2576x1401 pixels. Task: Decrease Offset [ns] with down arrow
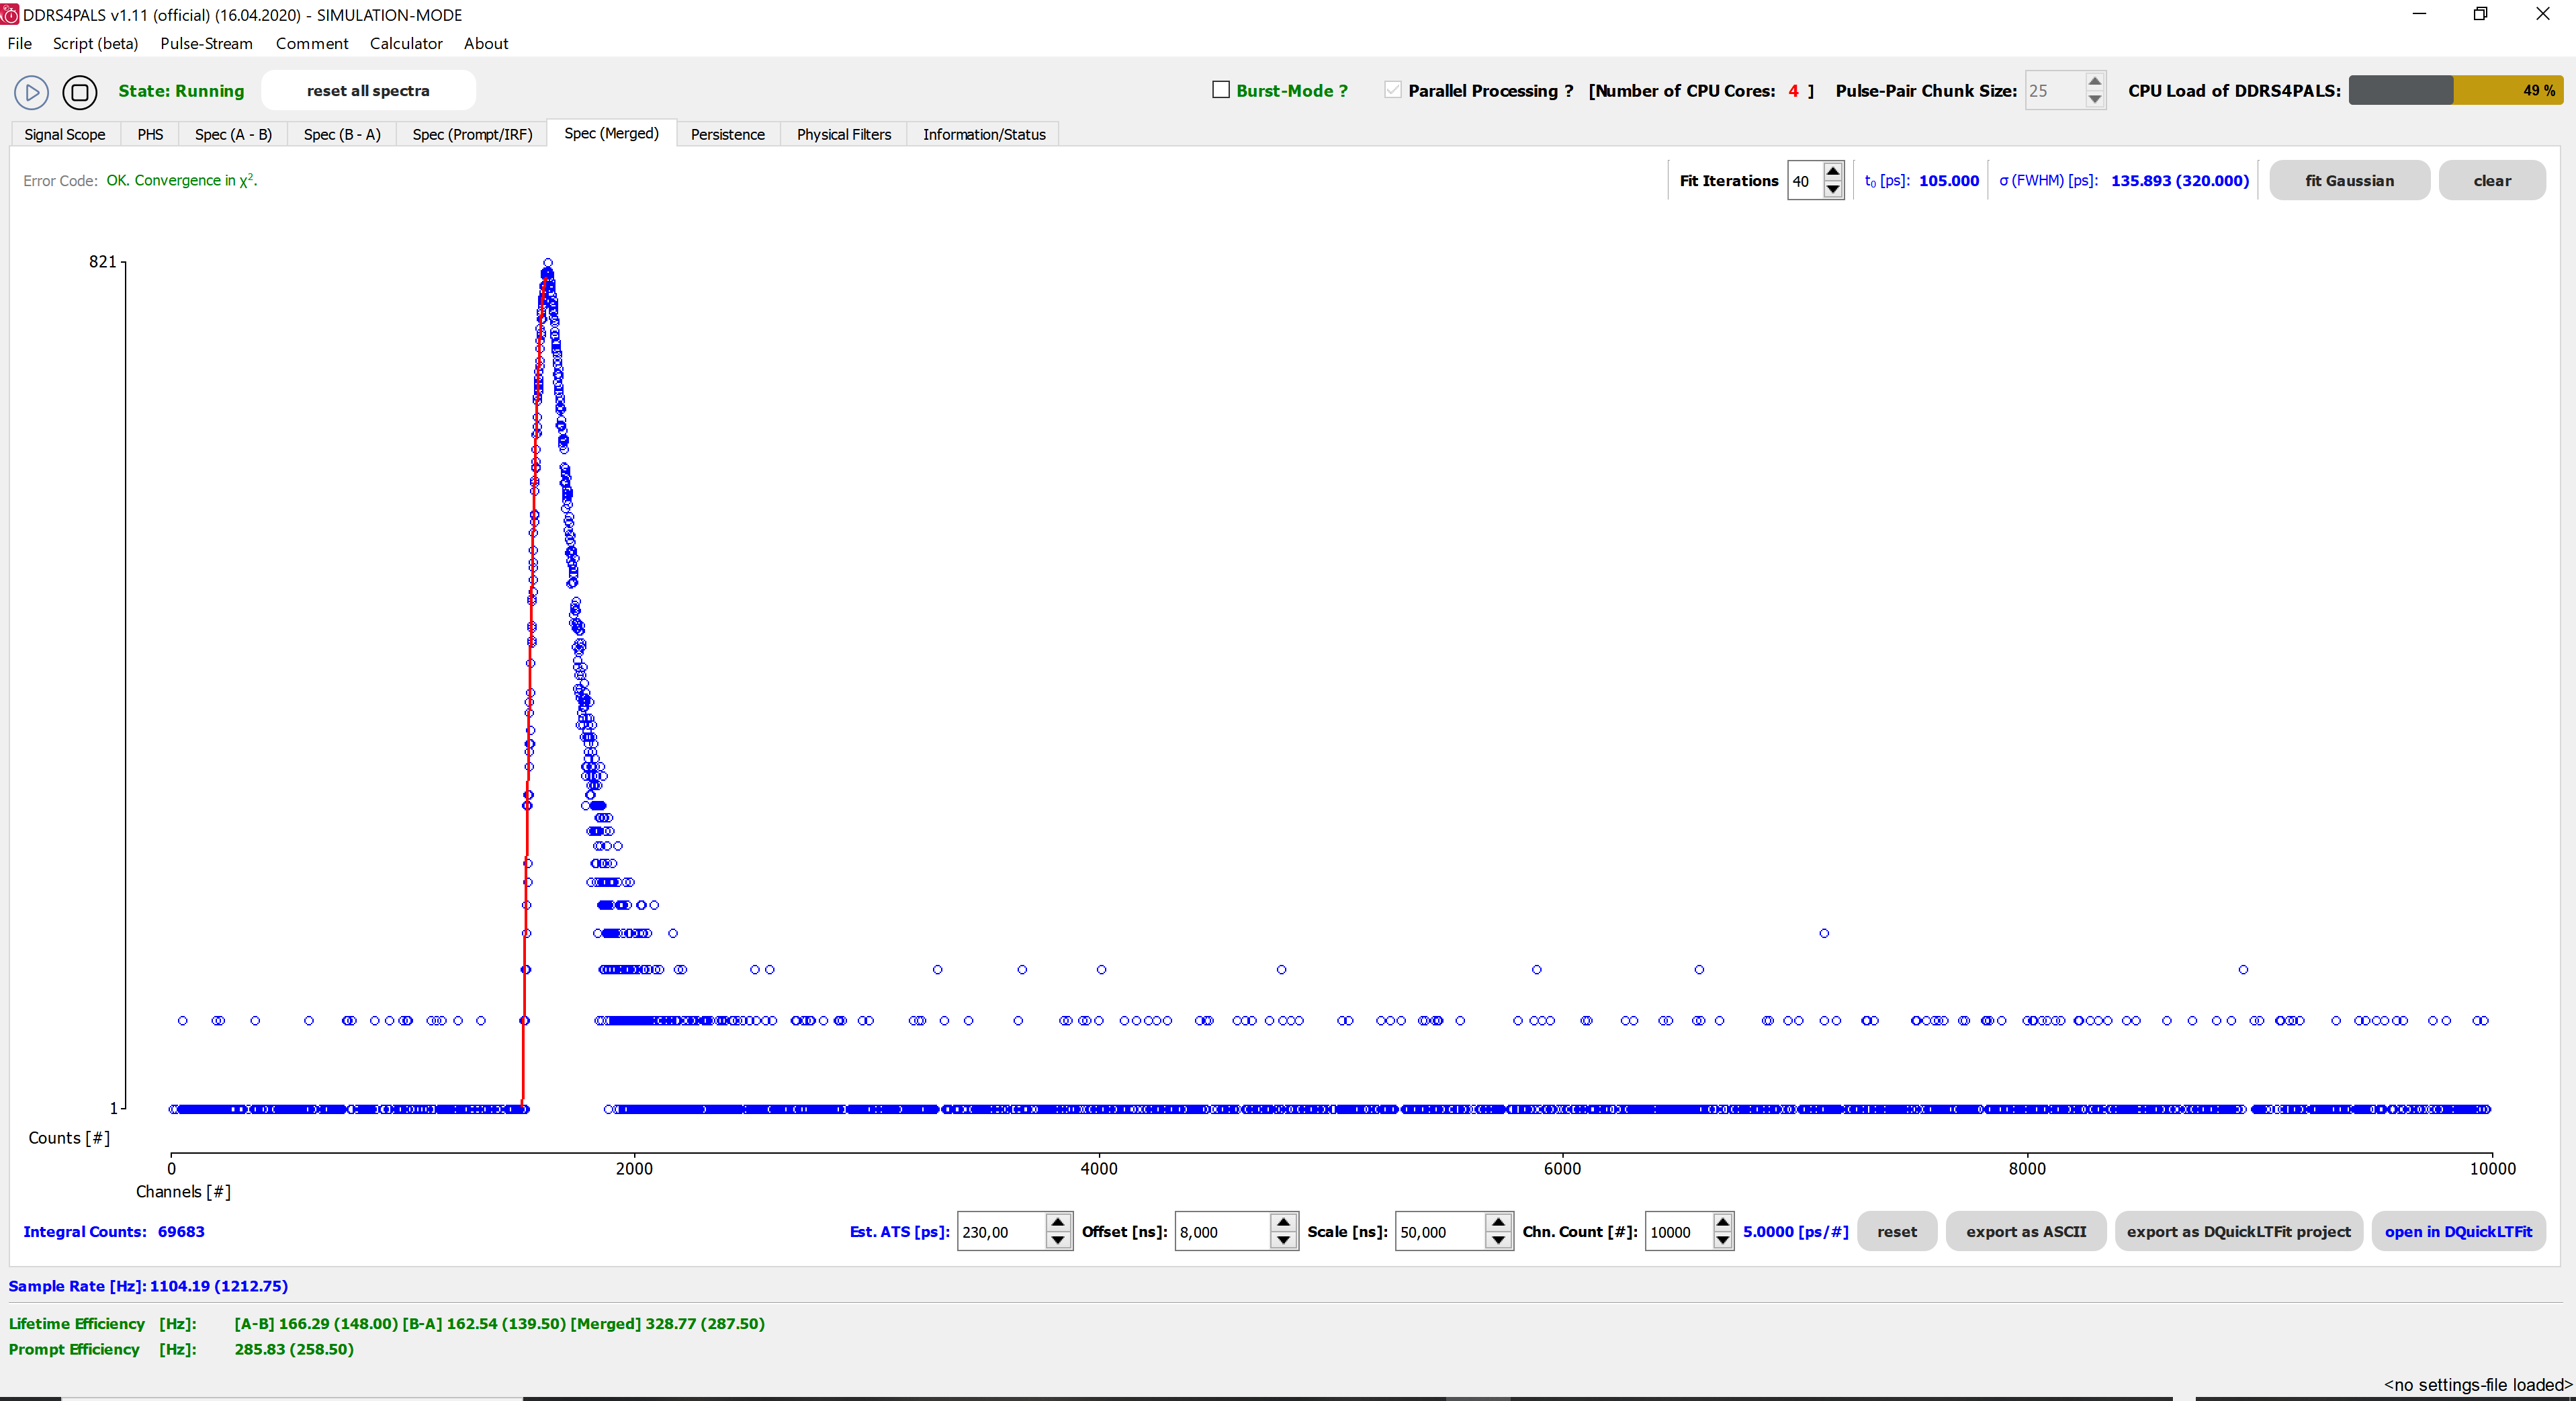click(x=1284, y=1241)
